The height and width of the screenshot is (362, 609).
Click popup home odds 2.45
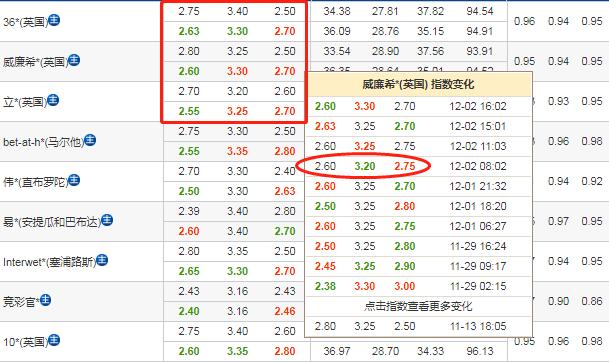pos(325,266)
